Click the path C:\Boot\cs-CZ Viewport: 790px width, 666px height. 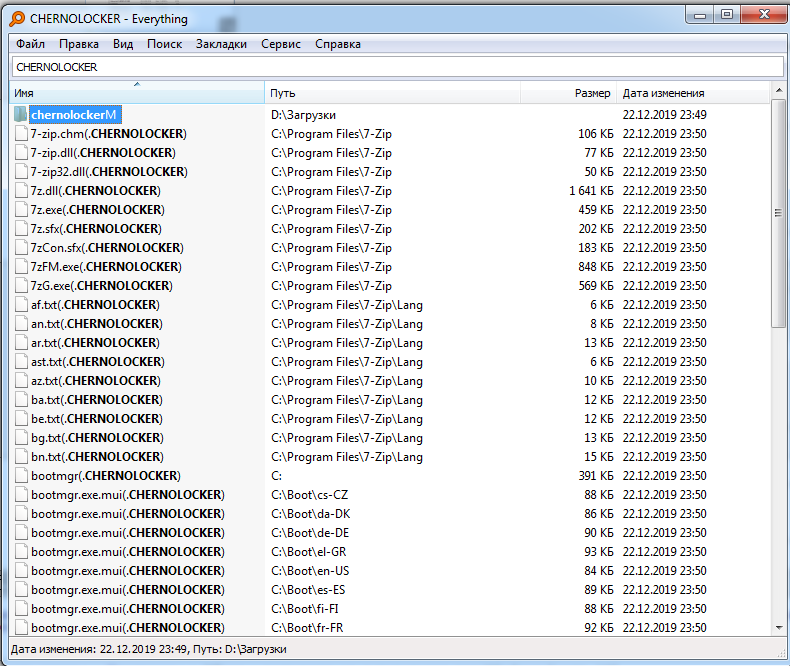click(x=309, y=495)
